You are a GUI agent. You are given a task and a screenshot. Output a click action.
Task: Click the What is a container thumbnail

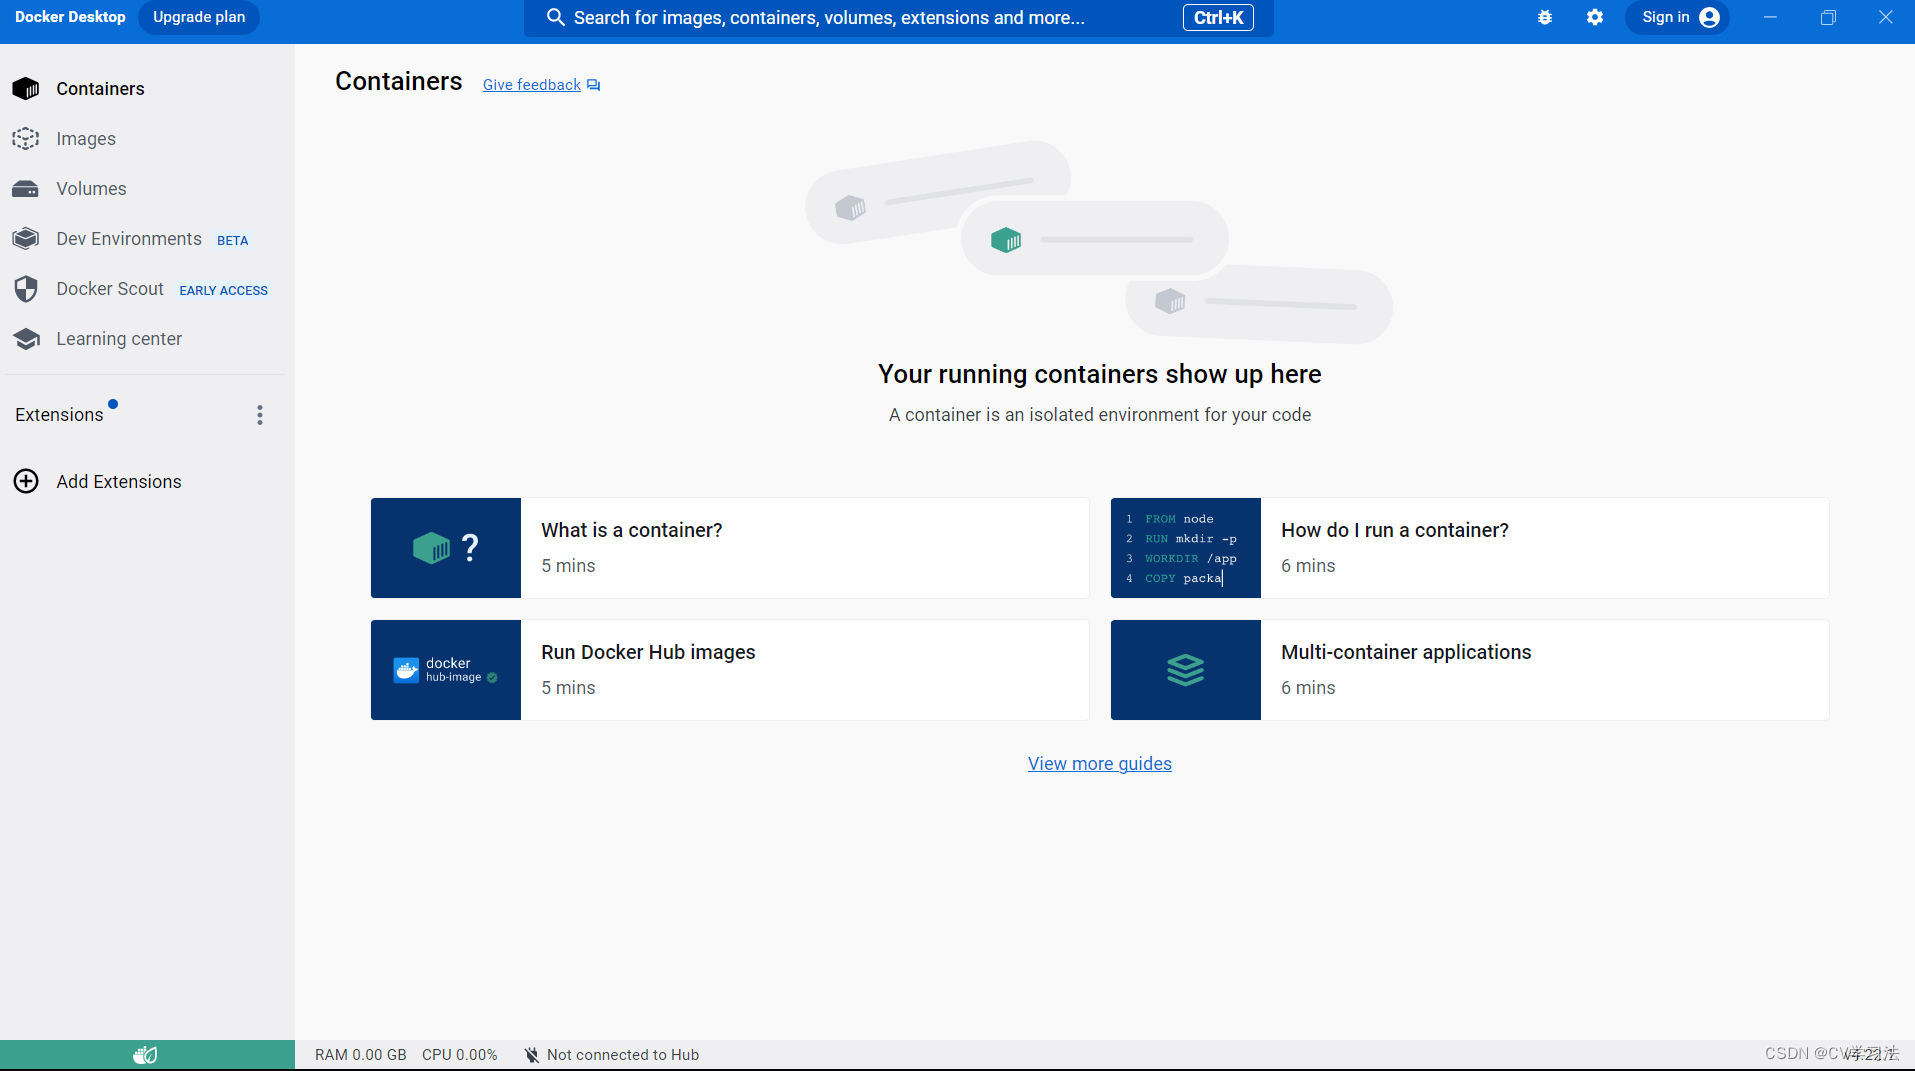pos(446,548)
